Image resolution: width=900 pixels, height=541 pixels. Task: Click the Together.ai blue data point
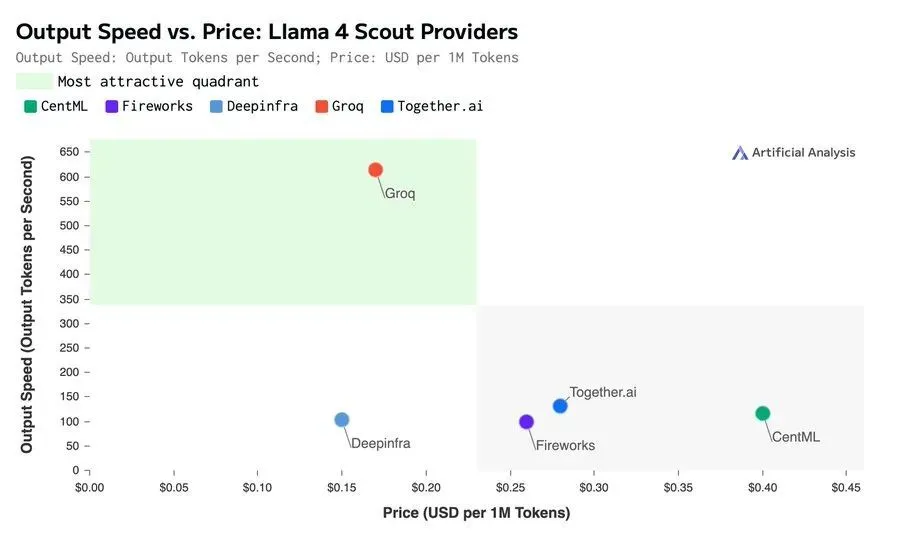[x=560, y=406]
